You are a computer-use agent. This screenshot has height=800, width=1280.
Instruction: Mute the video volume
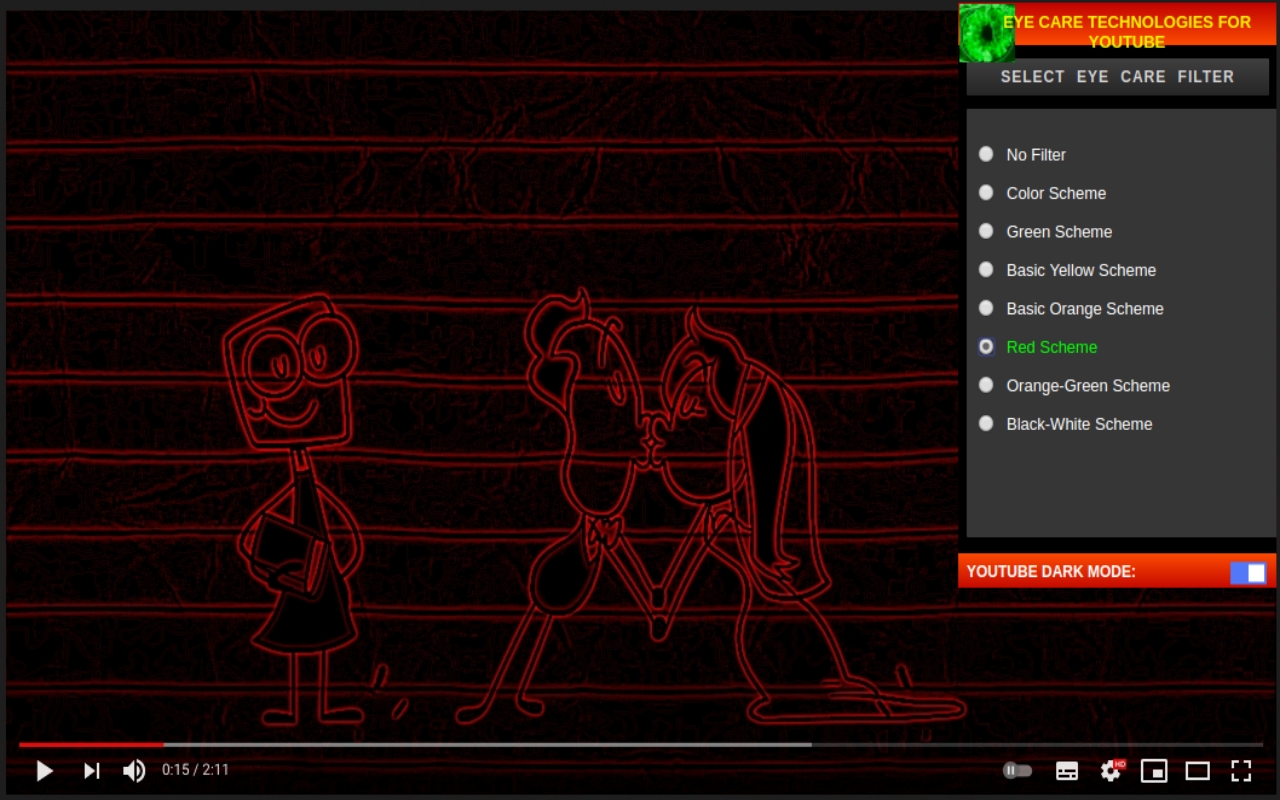point(133,770)
